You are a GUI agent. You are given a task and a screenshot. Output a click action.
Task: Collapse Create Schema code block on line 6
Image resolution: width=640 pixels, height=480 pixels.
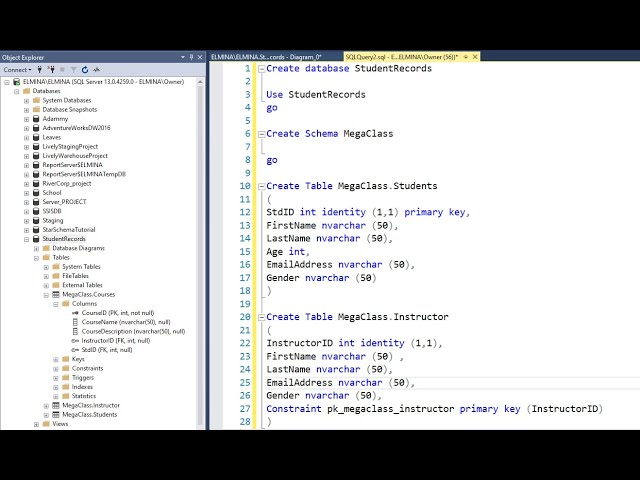[261, 134]
